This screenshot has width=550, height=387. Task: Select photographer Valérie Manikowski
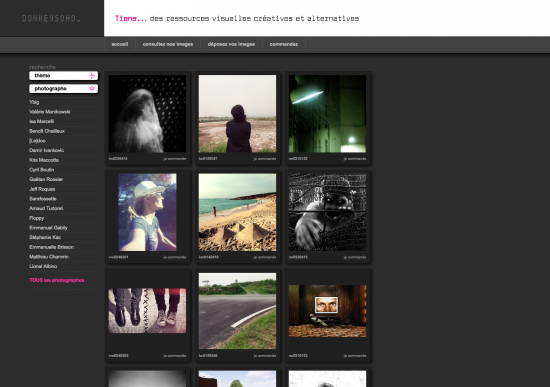pyautogui.click(x=49, y=112)
